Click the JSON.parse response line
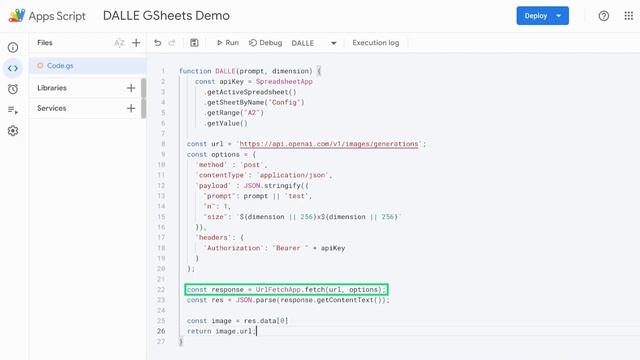The height and width of the screenshot is (360, 640). click(288, 300)
